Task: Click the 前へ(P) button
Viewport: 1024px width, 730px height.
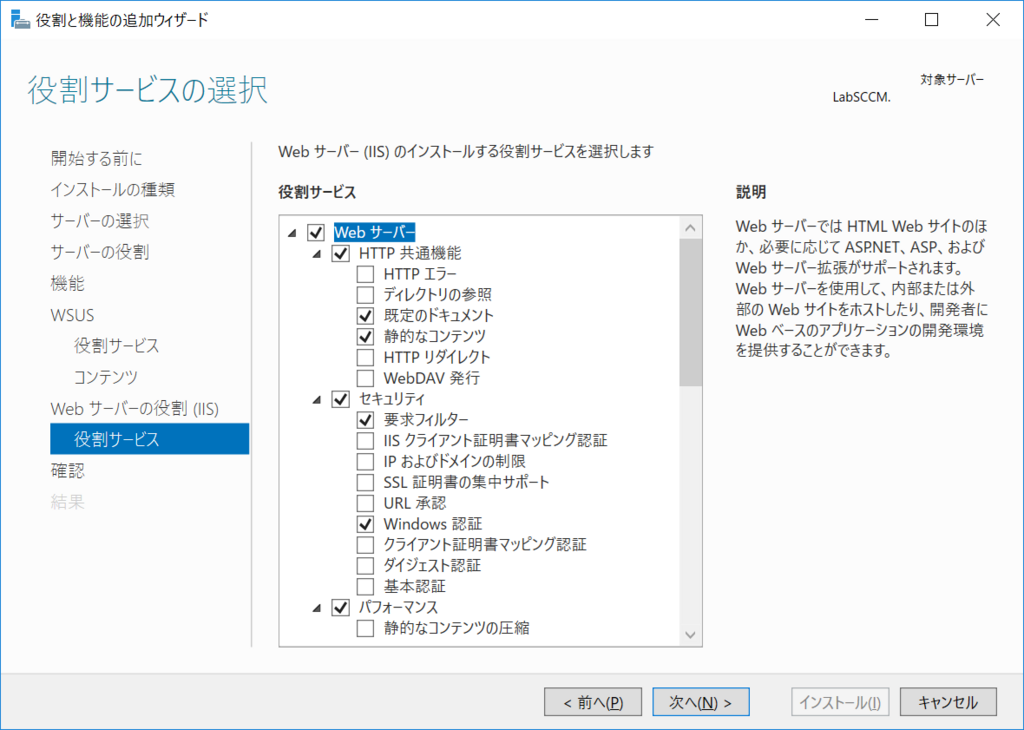Action: point(593,702)
